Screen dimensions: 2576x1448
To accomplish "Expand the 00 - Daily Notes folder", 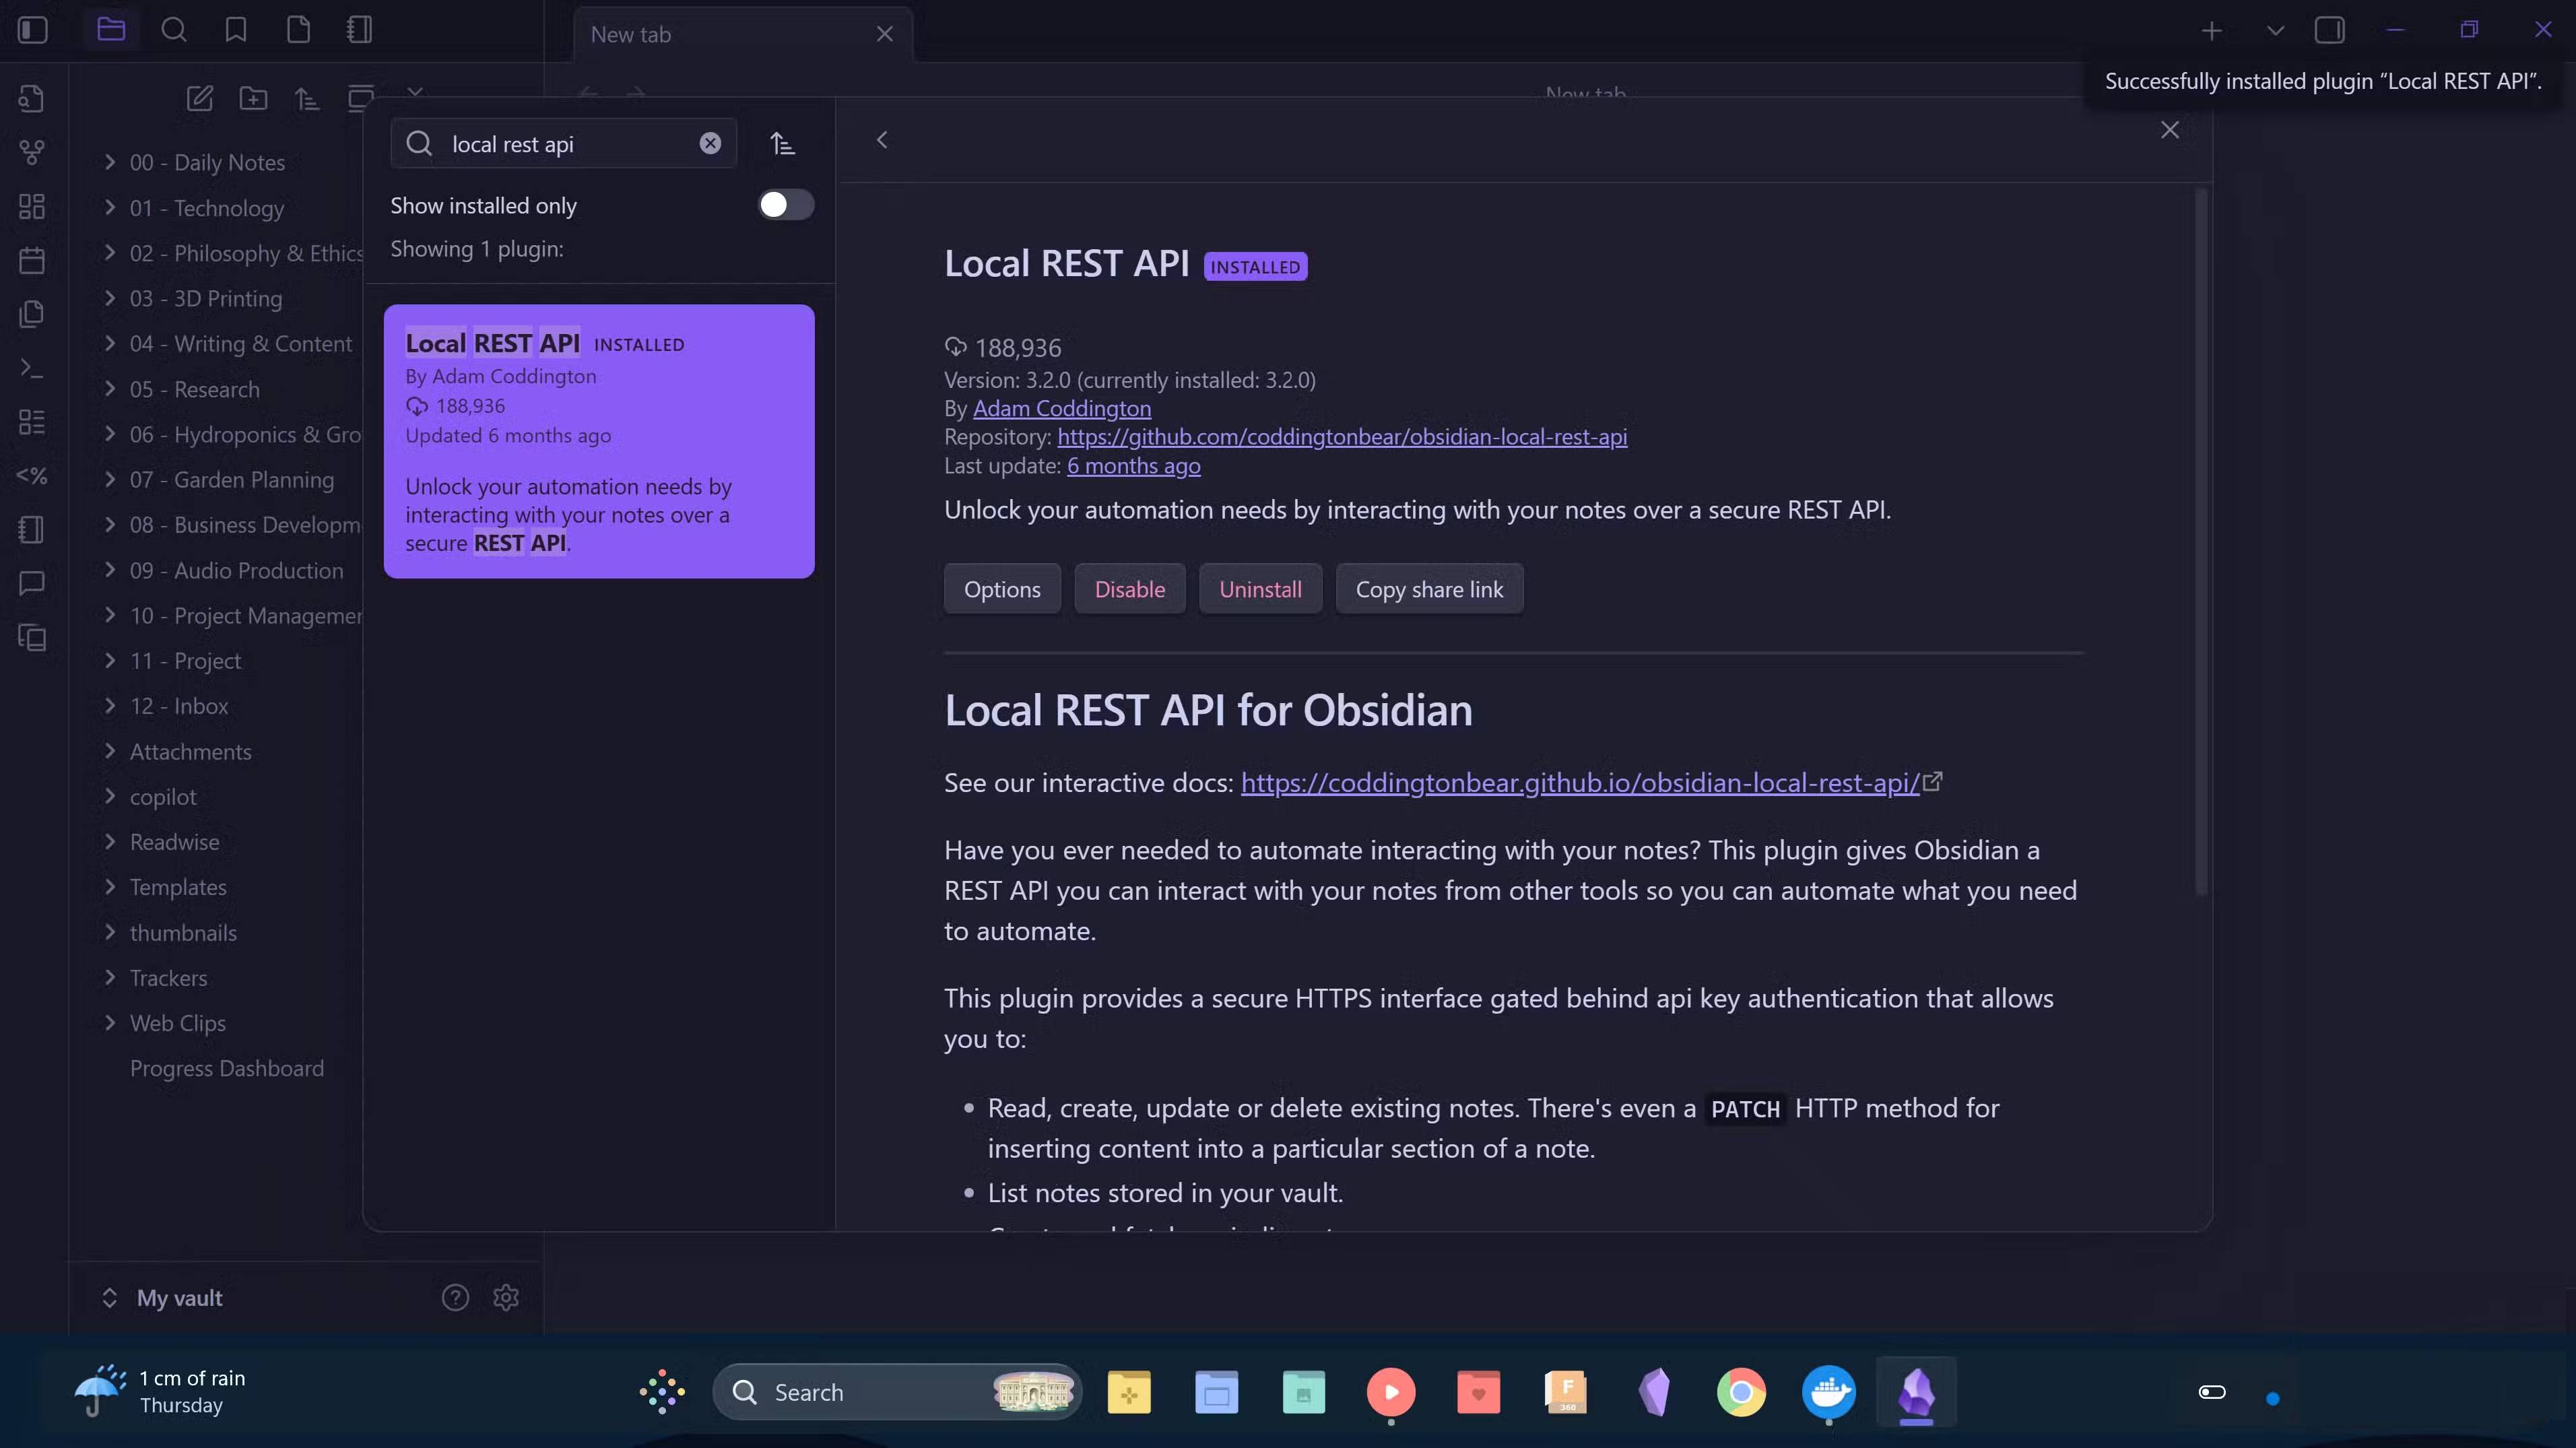I will pyautogui.click(x=110, y=162).
